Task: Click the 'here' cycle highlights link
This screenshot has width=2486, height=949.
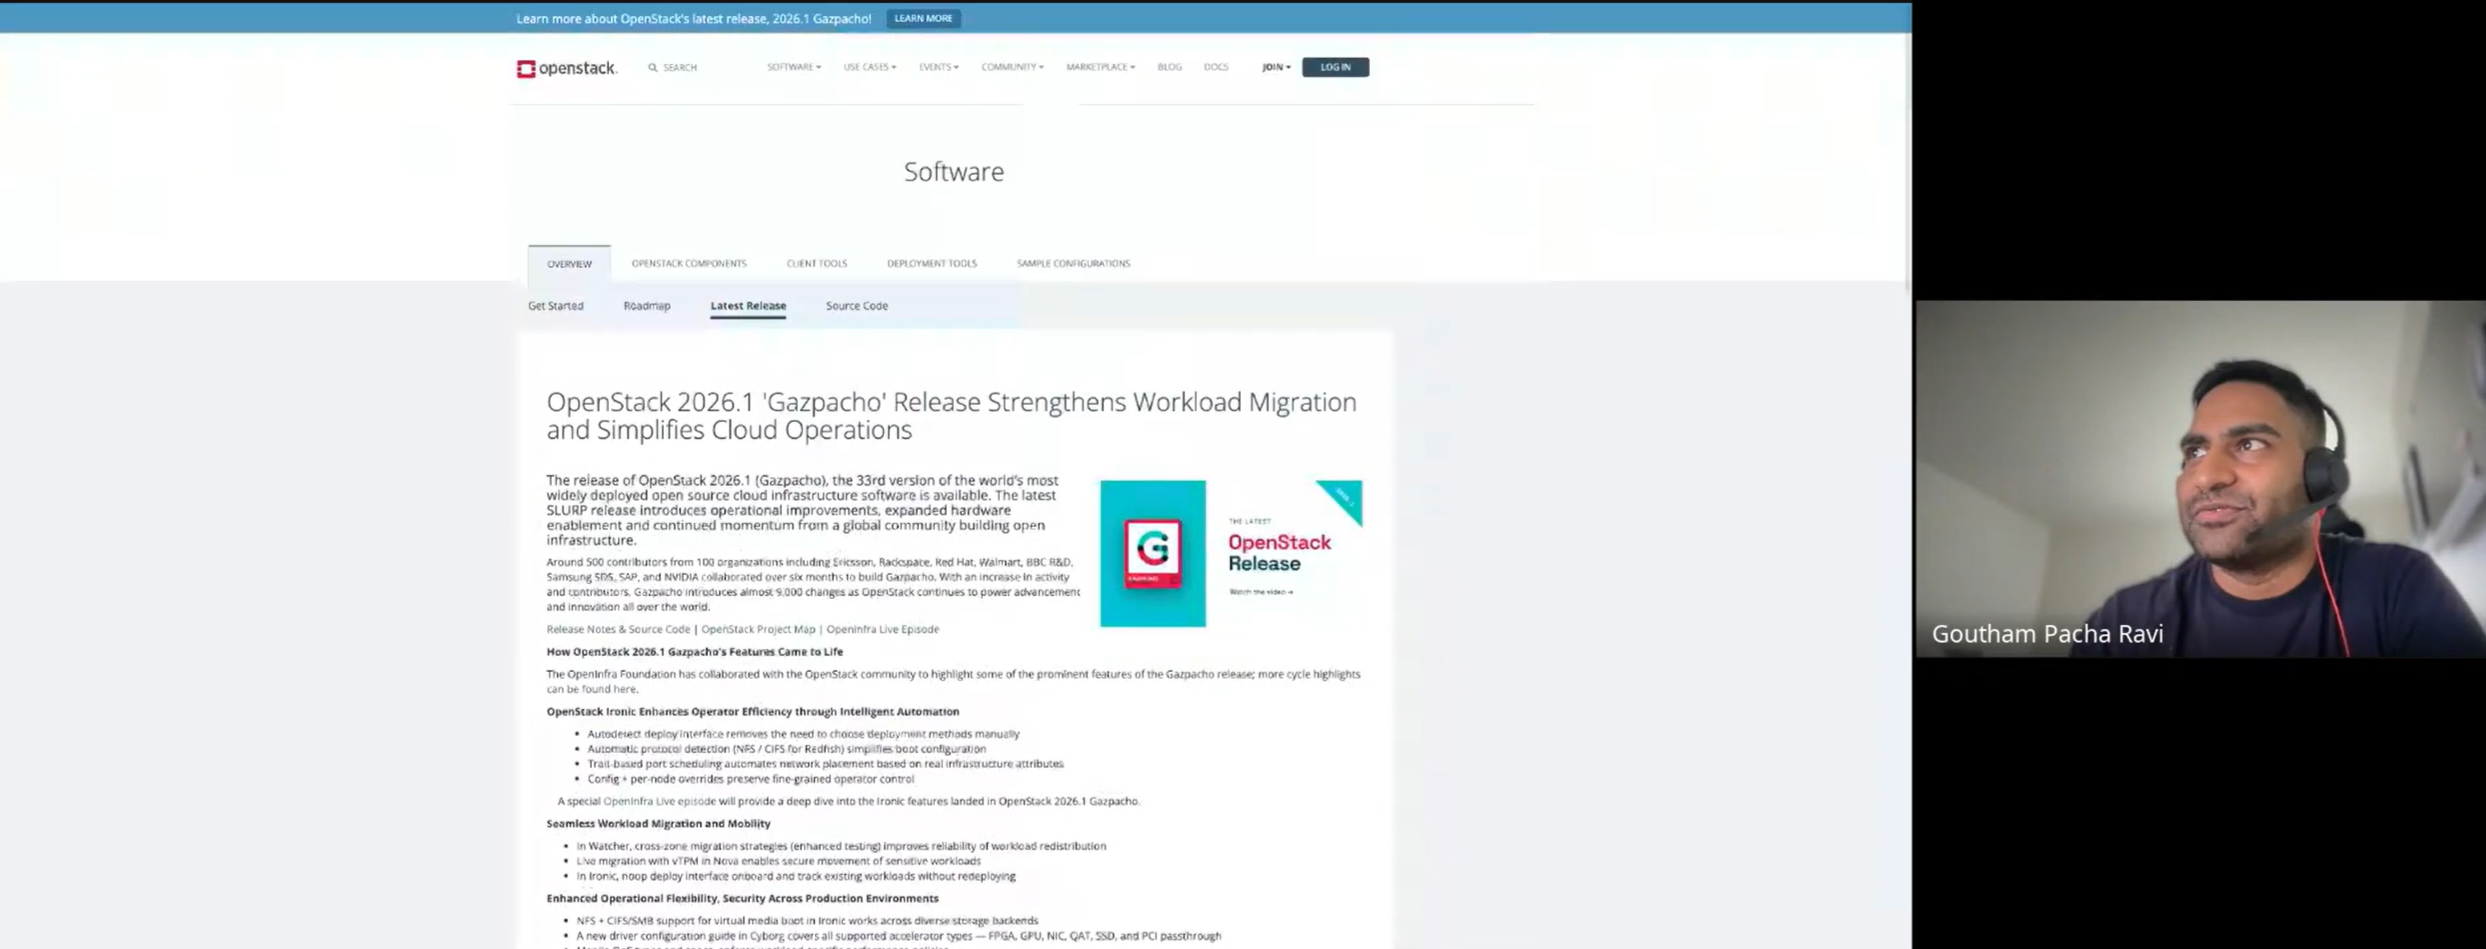Action: pyautogui.click(x=624, y=689)
